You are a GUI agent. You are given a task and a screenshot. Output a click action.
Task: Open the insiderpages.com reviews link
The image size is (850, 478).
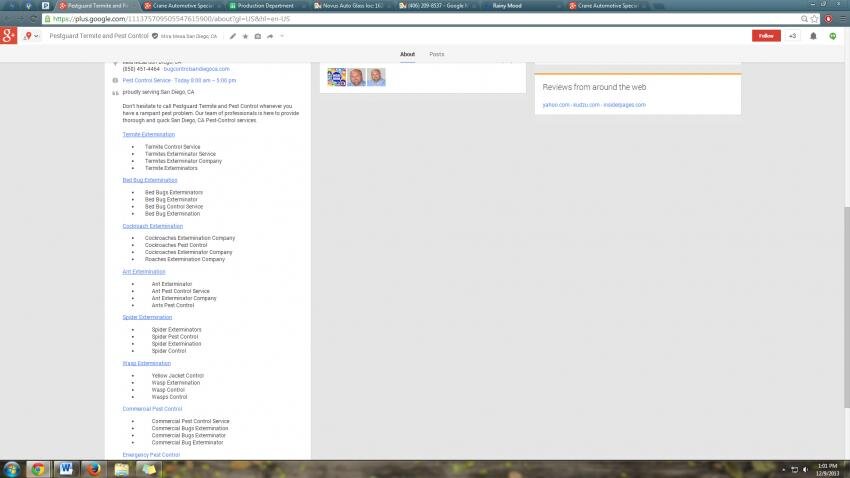click(x=624, y=105)
